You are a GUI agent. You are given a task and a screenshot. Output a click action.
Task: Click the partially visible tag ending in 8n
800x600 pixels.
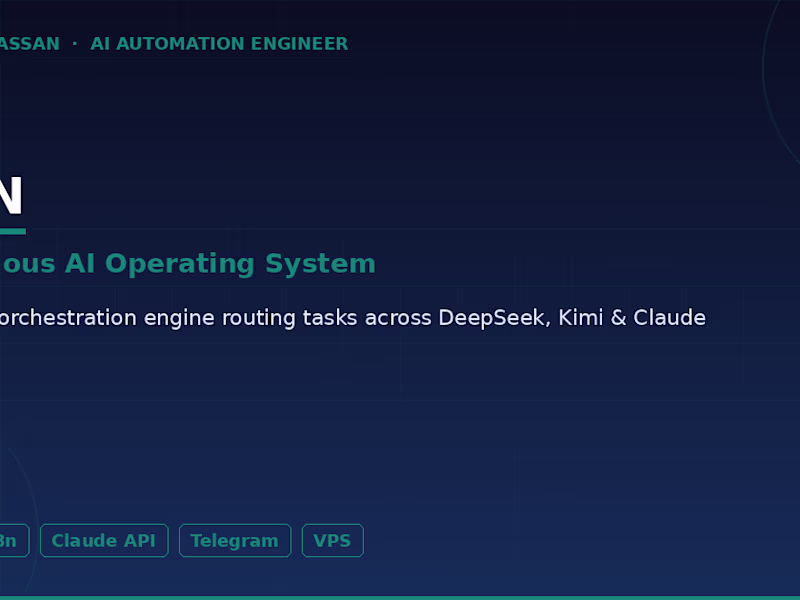(x=12, y=541)
